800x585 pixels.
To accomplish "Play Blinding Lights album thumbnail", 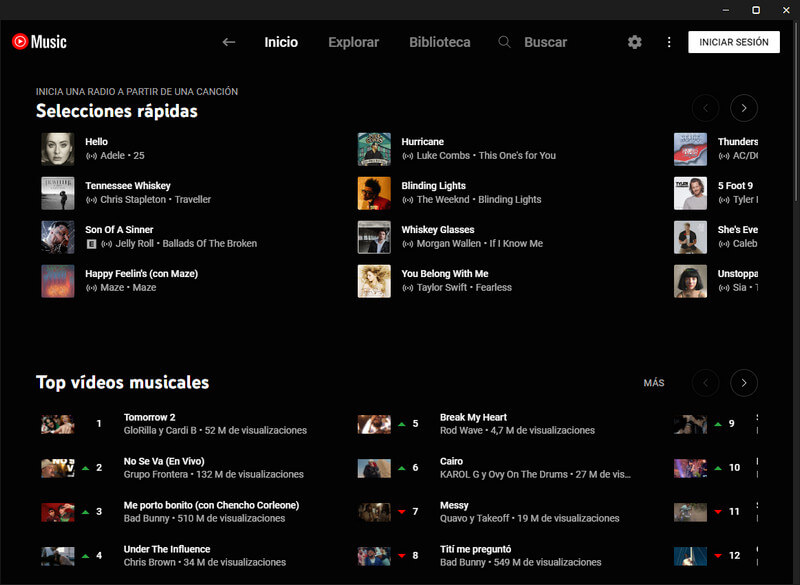I will (374, 193).
